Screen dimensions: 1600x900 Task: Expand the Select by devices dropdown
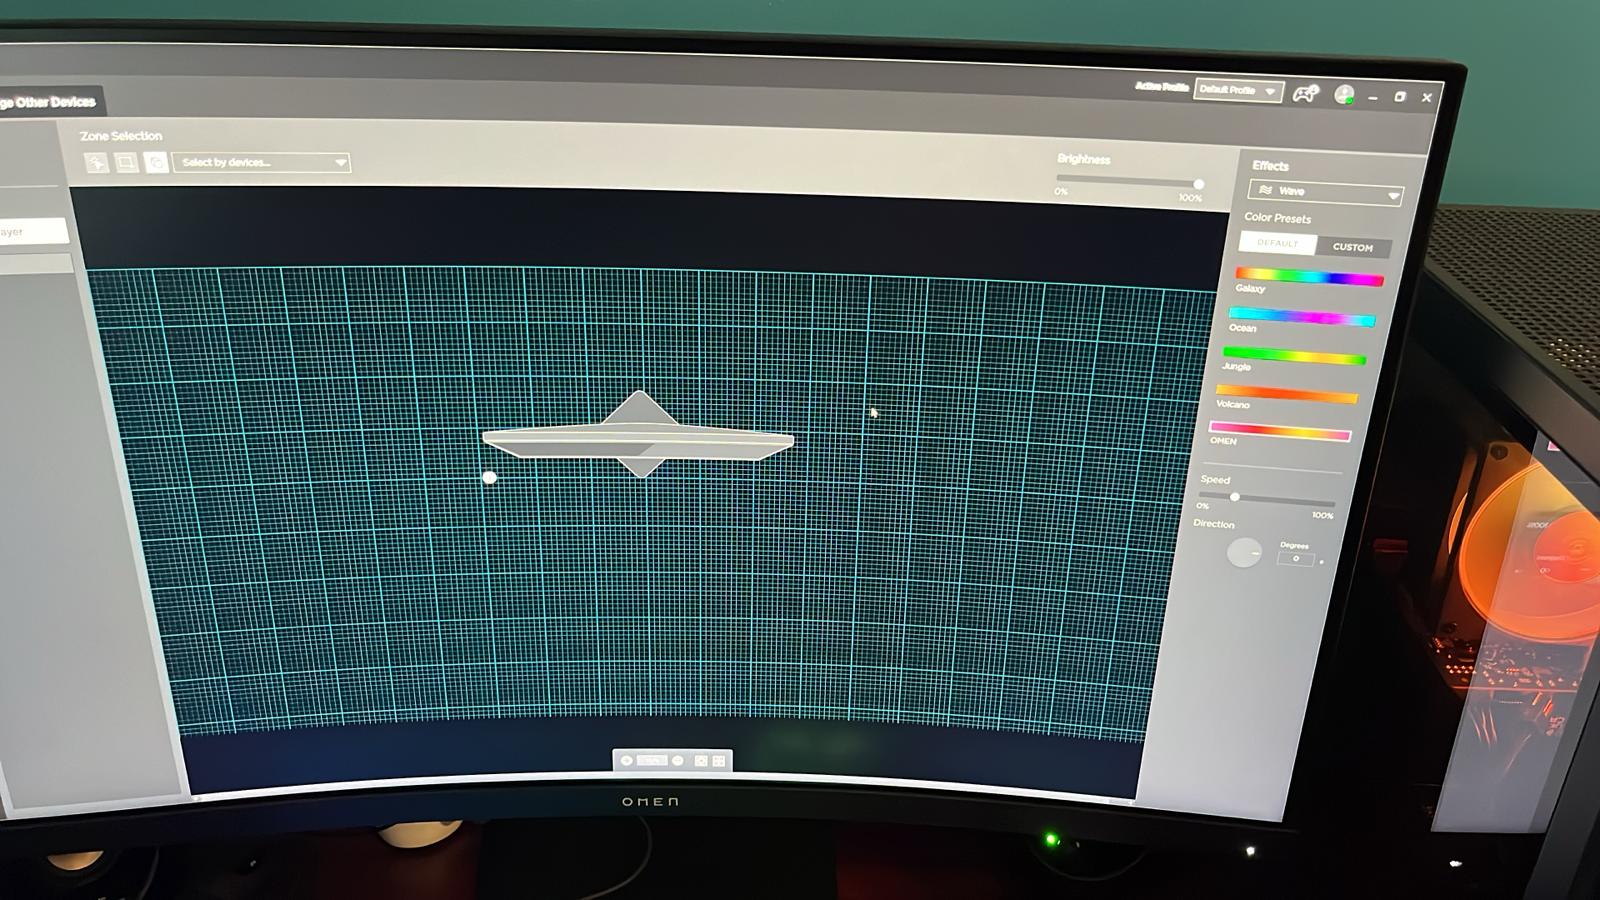click(x=261, y=162)
